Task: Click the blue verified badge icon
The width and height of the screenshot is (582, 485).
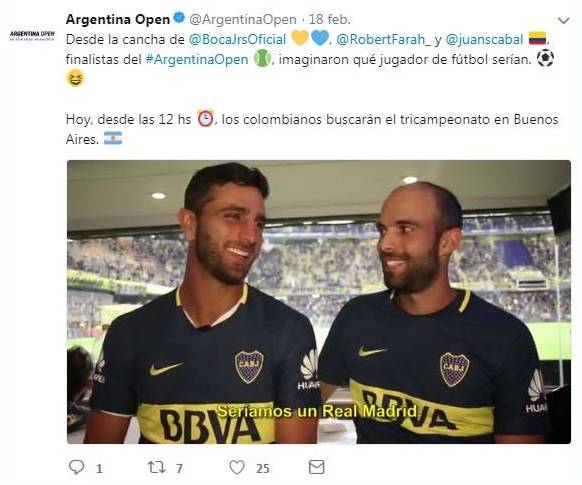Action: tap(179, 18)
